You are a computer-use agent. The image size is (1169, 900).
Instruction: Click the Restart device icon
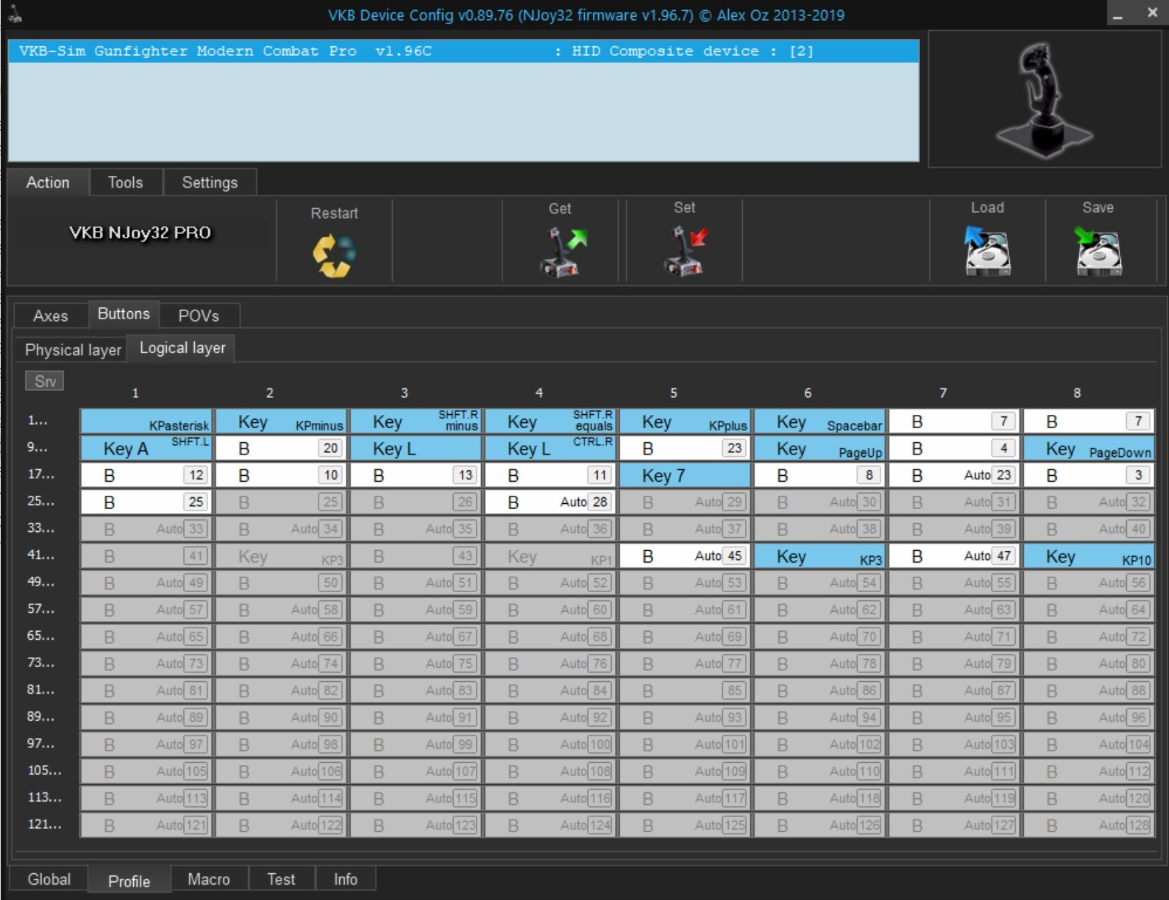tap(334, 255)
